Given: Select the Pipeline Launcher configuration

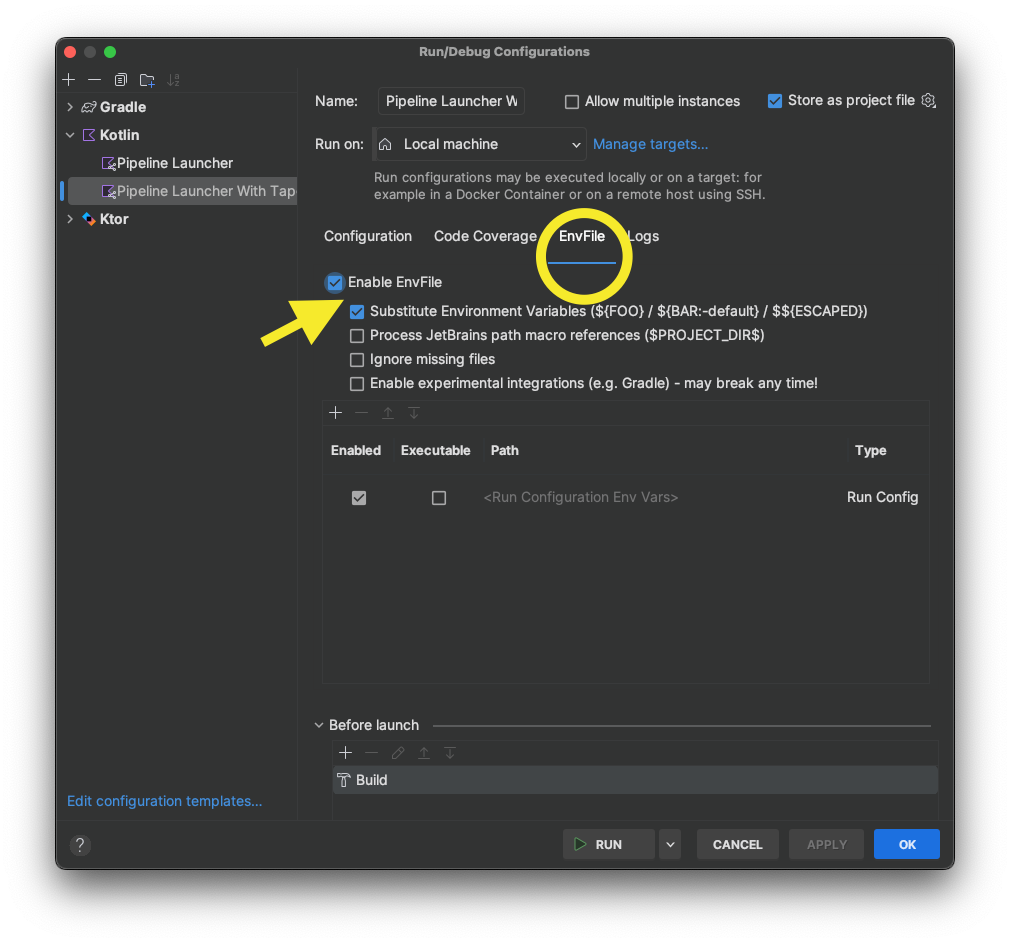Looking at the screenshot, I should 175,163.
